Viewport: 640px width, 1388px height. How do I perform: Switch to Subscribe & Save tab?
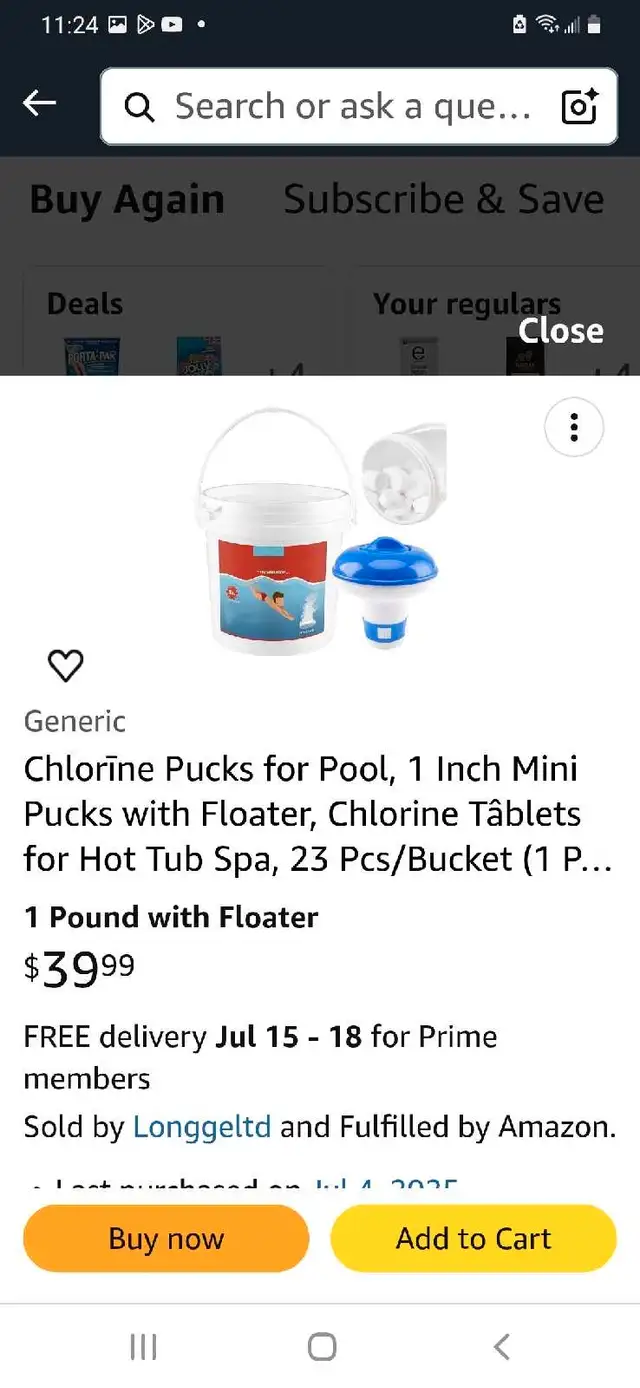click(444, 200)
